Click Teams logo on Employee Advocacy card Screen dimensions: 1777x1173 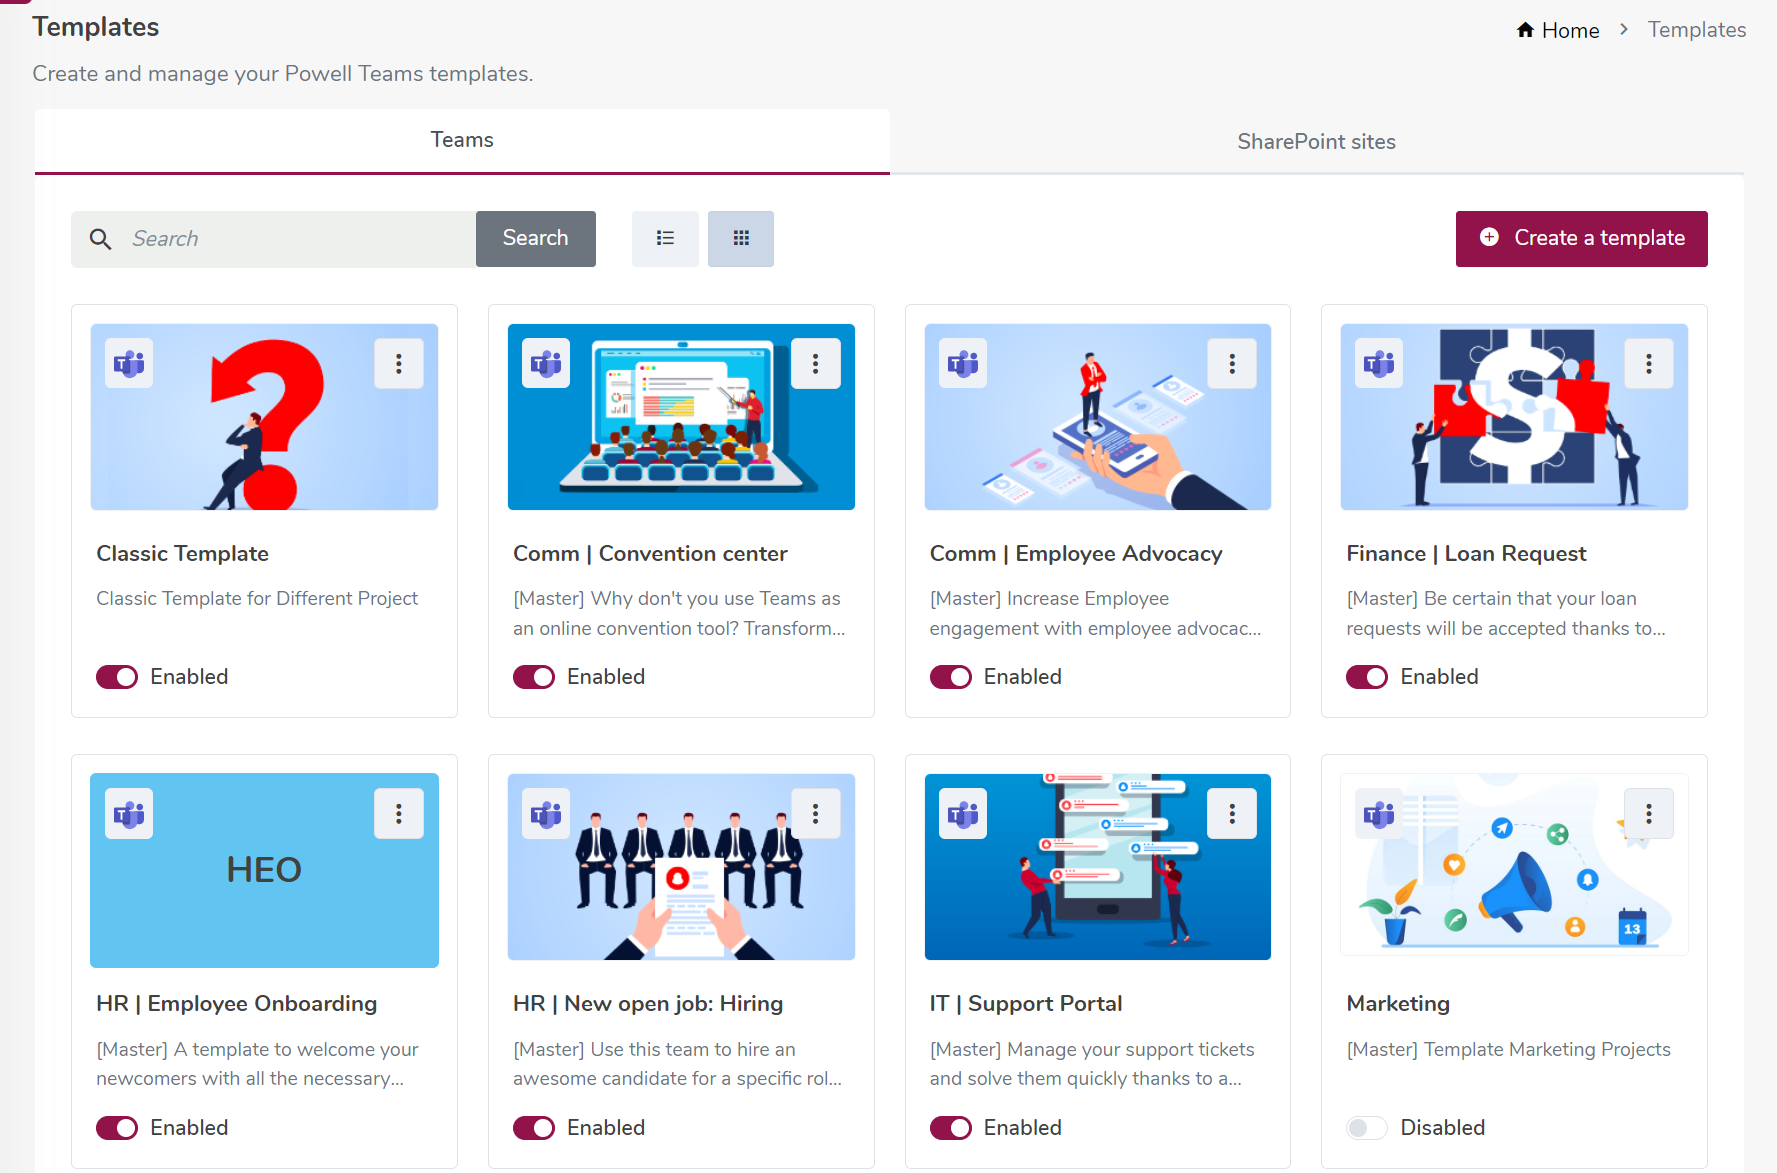(963, 364)
